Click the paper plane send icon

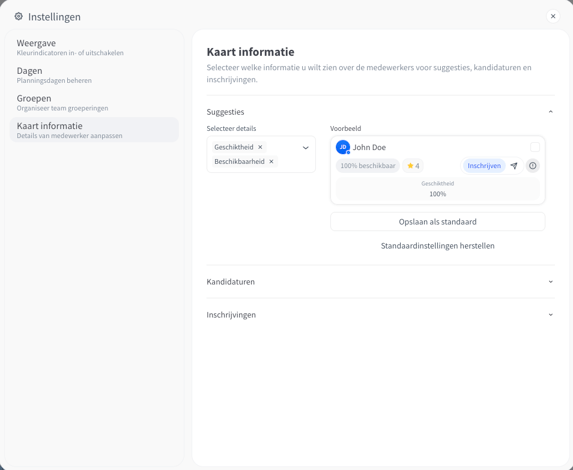514,166
